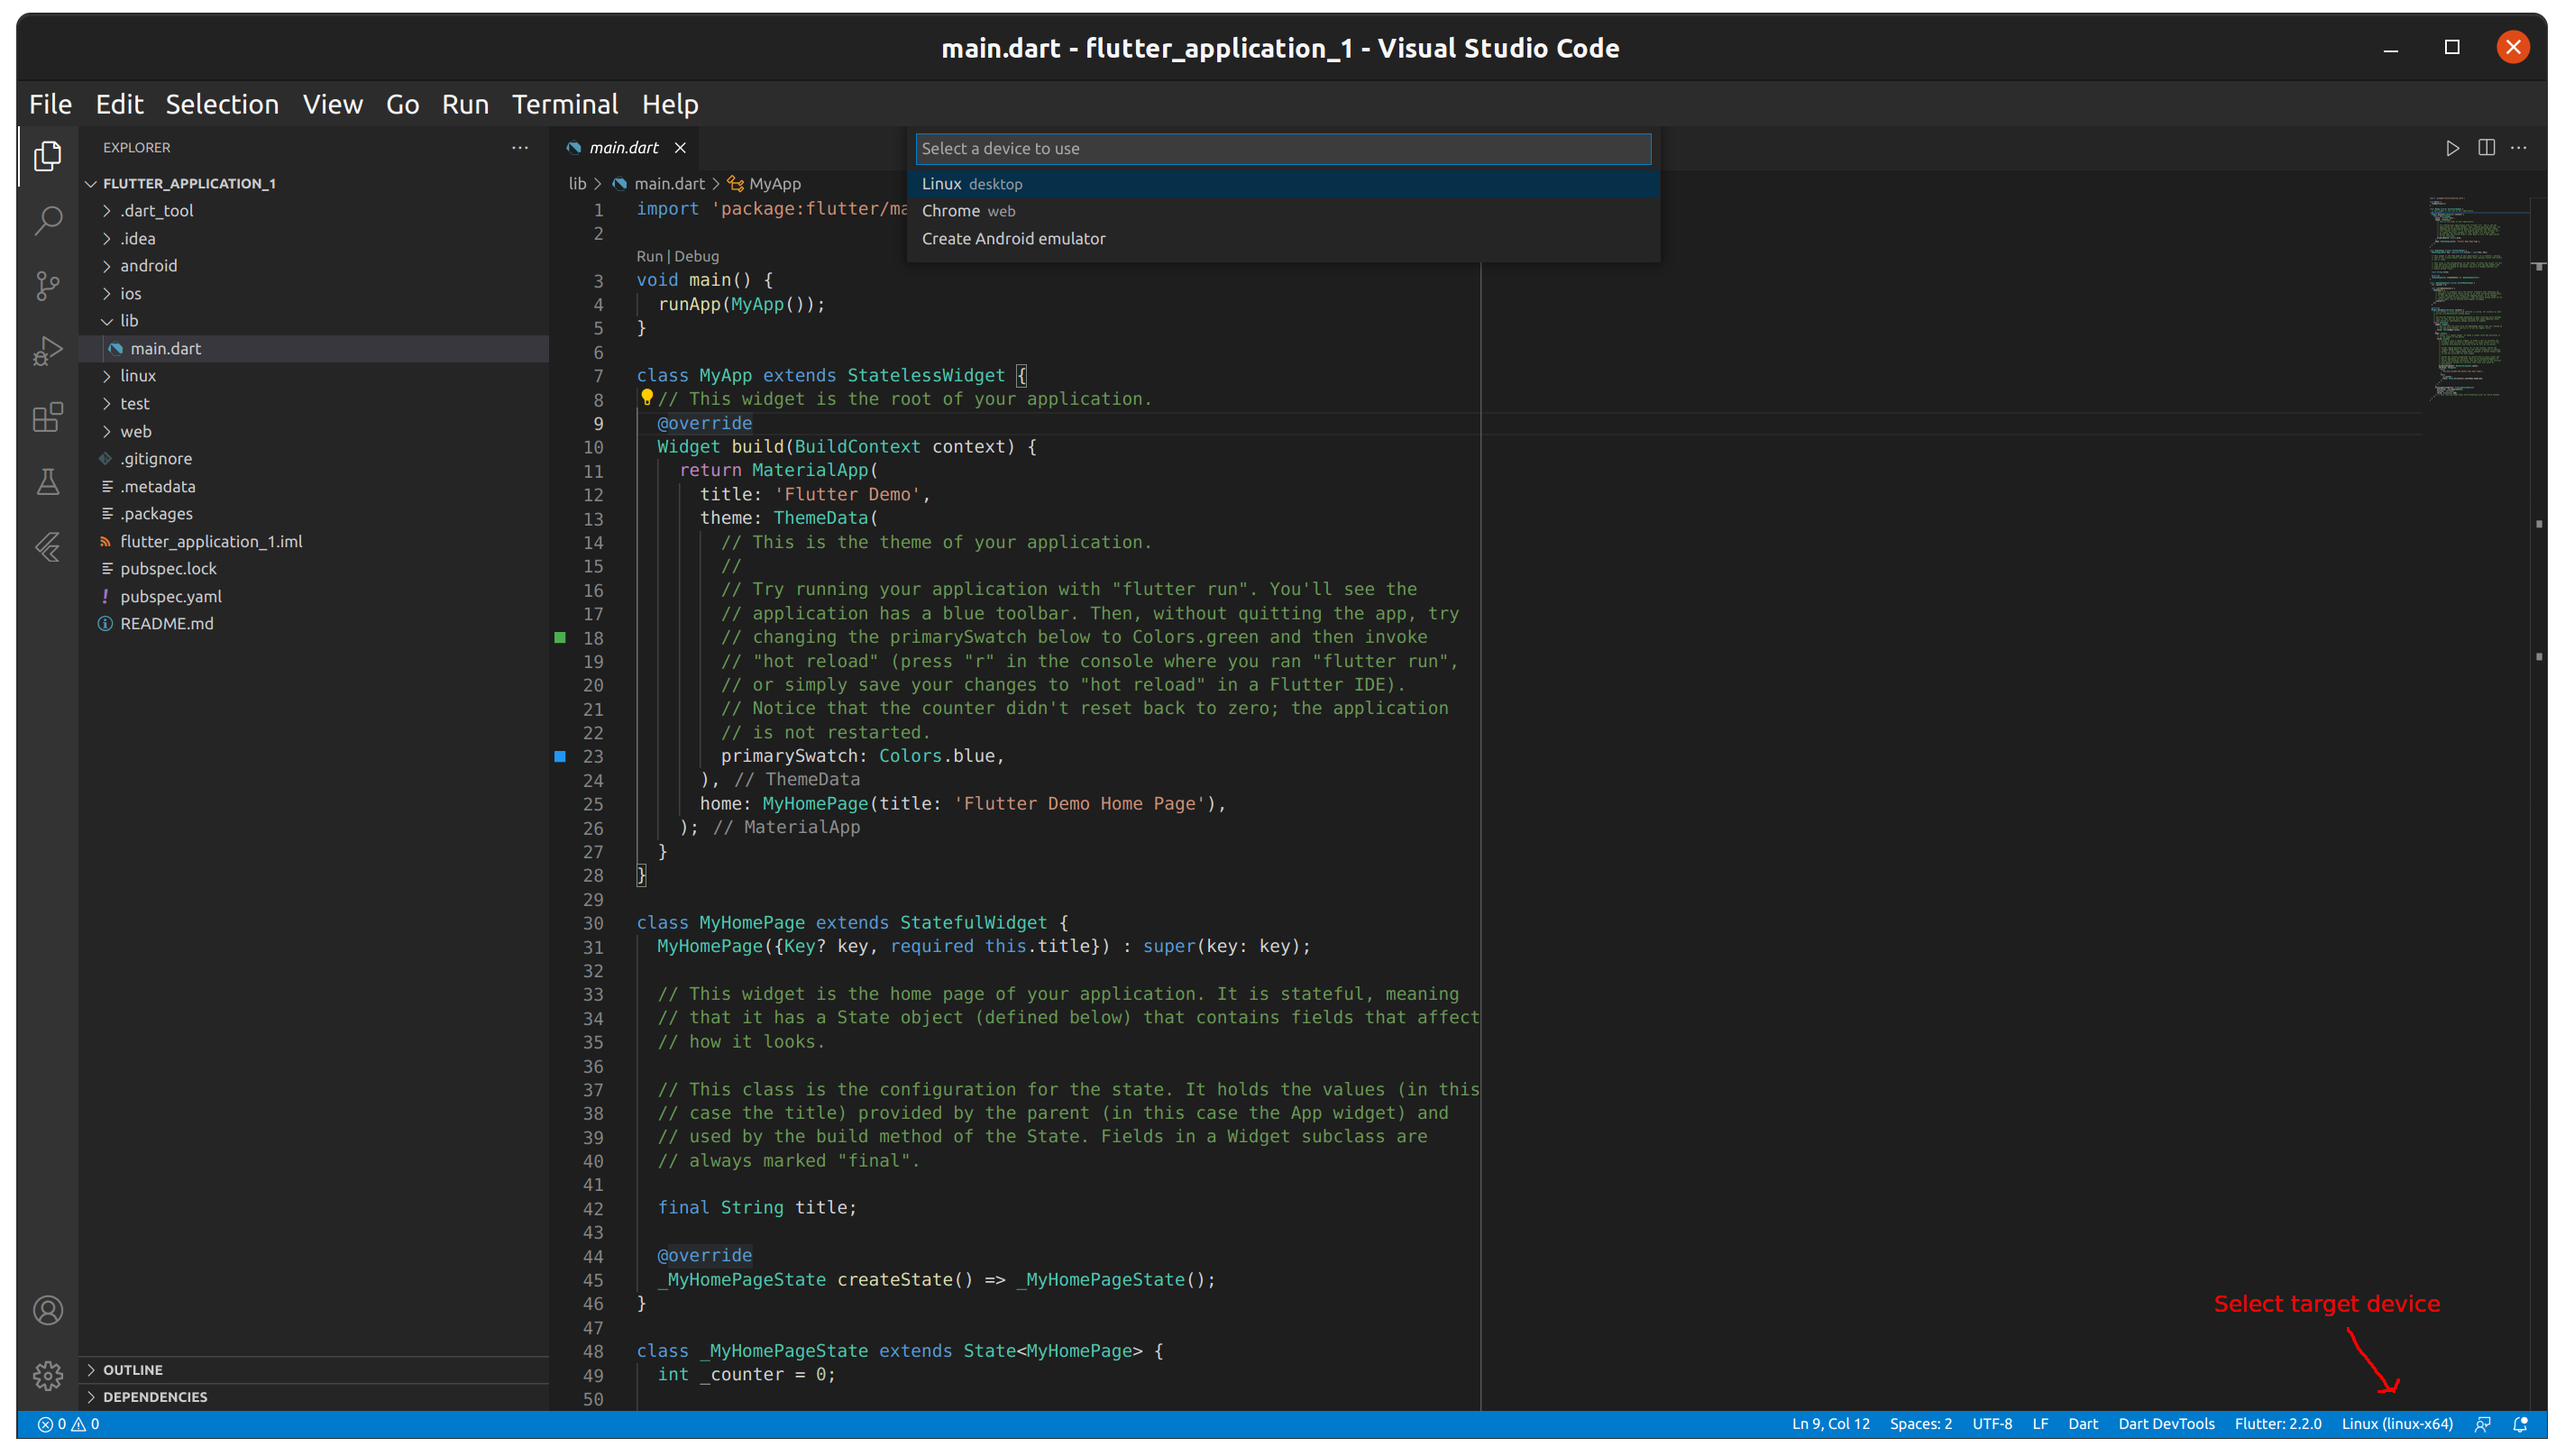Expand the DEPENDENCIES section

coord(314,1397)
